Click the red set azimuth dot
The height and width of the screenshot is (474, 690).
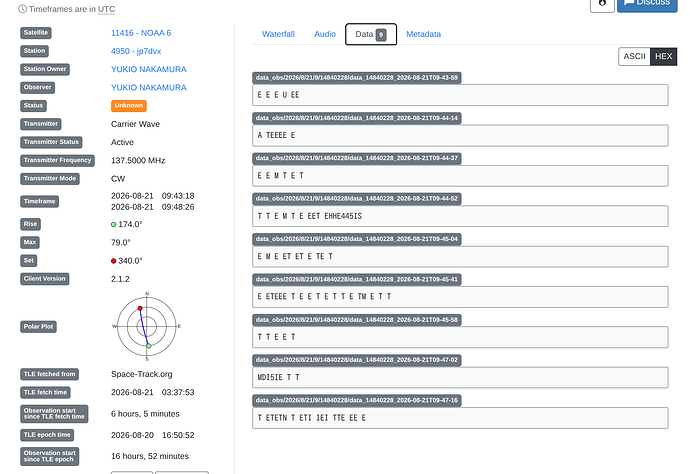click(x=114, y=261)
